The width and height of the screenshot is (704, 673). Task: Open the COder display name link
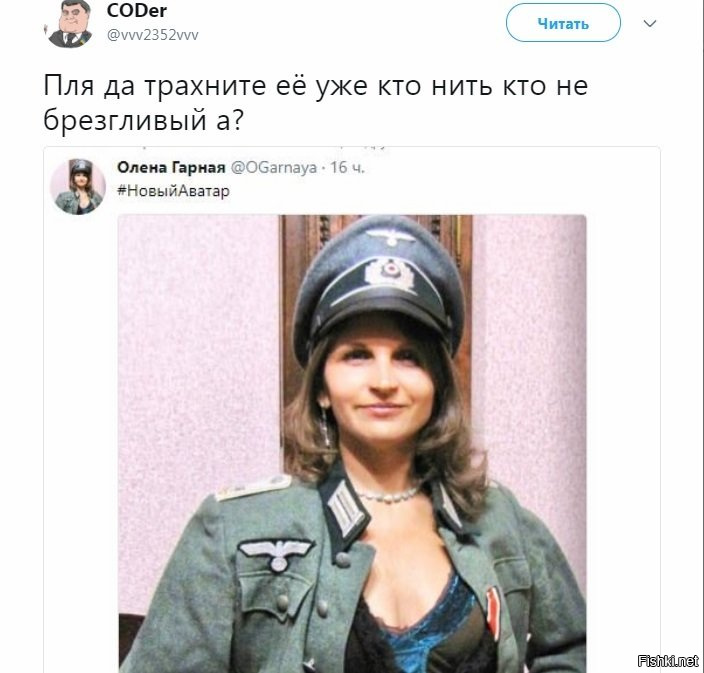[x=136, y=11]
